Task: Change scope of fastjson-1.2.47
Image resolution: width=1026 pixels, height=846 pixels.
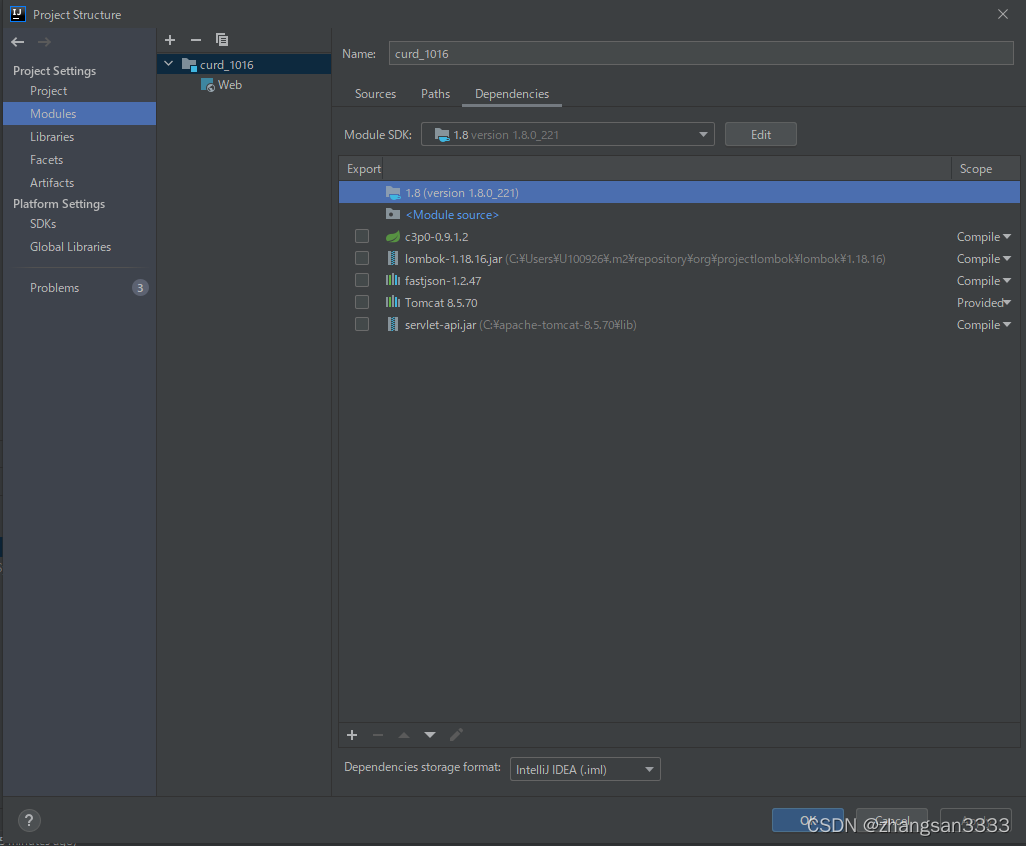Action: point(983,281)
